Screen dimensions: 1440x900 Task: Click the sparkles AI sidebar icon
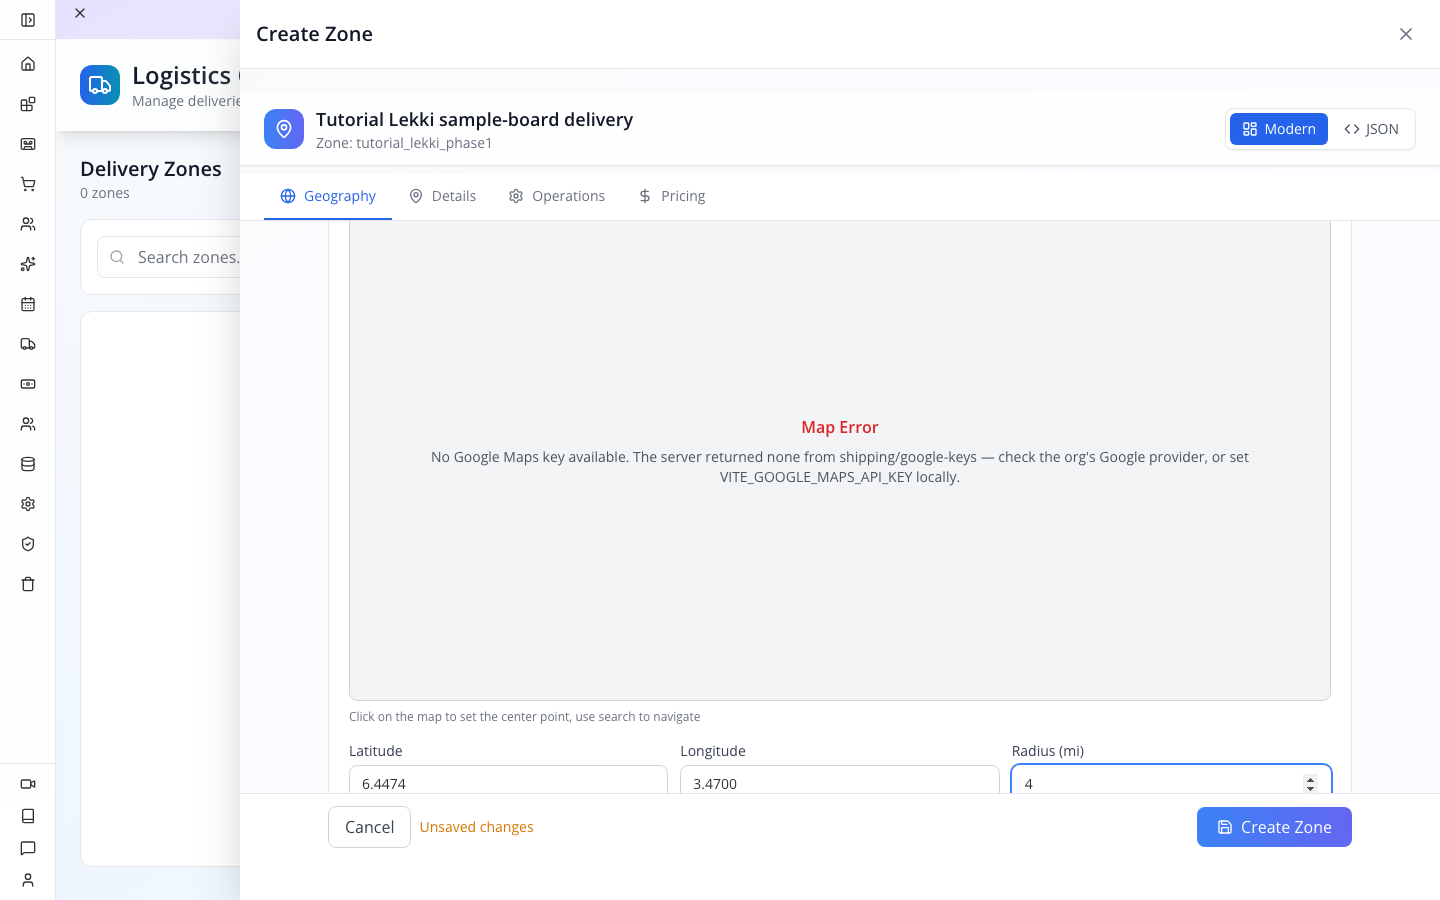coord(28,264)
